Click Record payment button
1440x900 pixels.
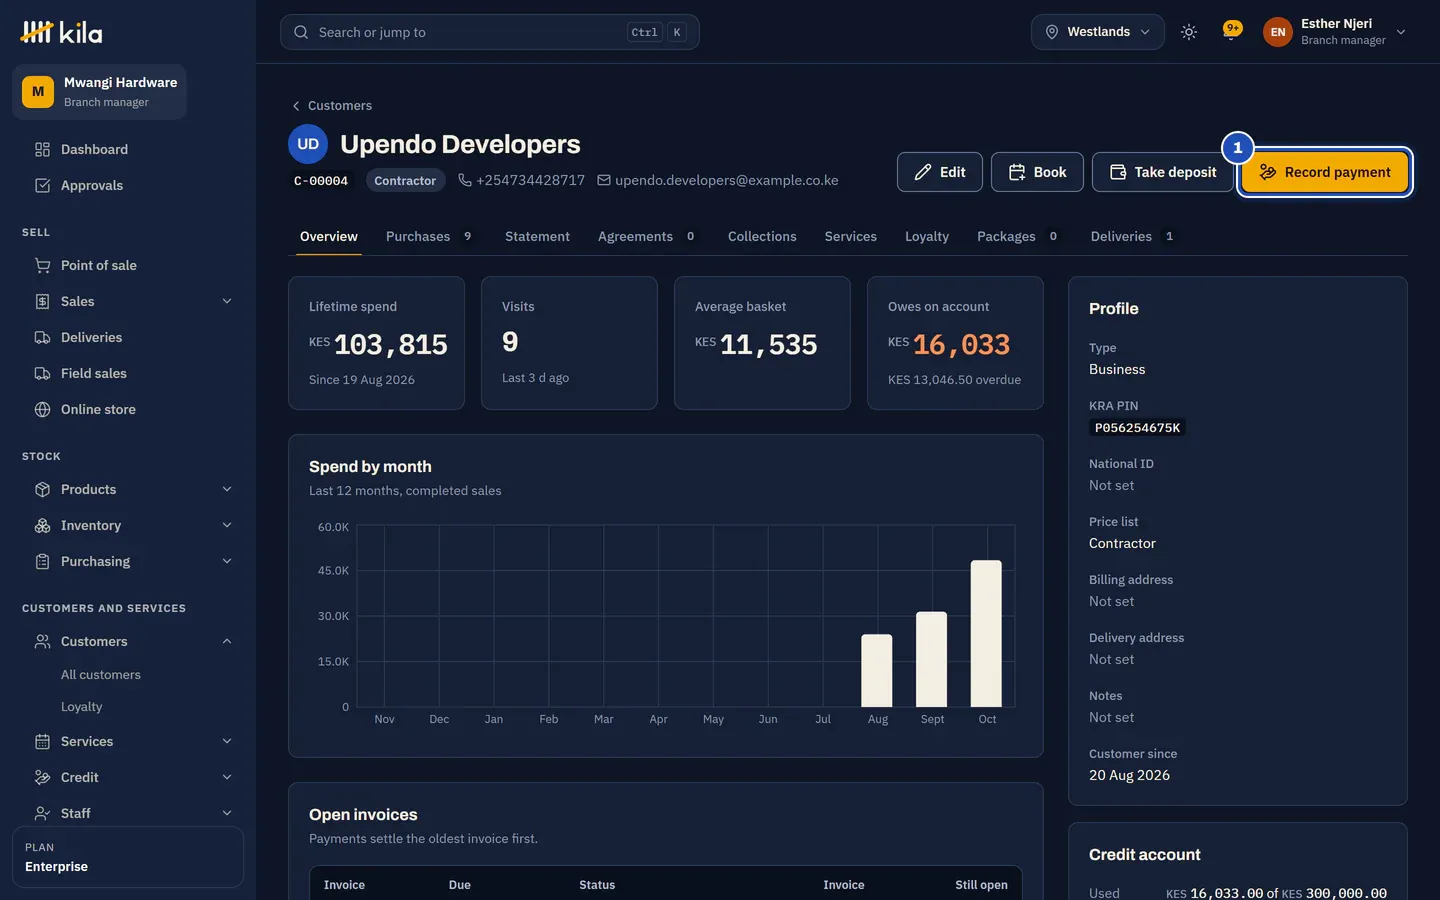coord(1325,172)
